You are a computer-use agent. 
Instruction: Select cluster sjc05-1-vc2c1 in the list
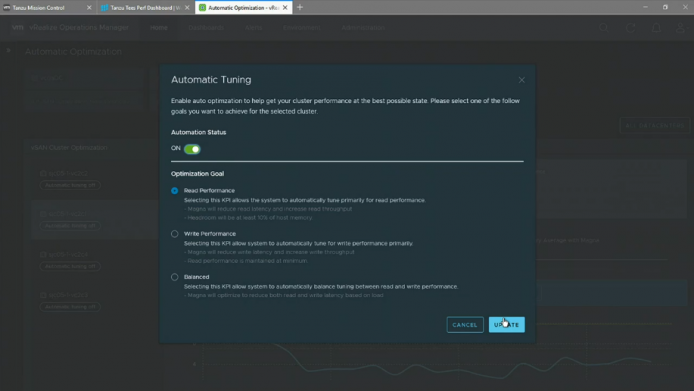tap(68, 214)
